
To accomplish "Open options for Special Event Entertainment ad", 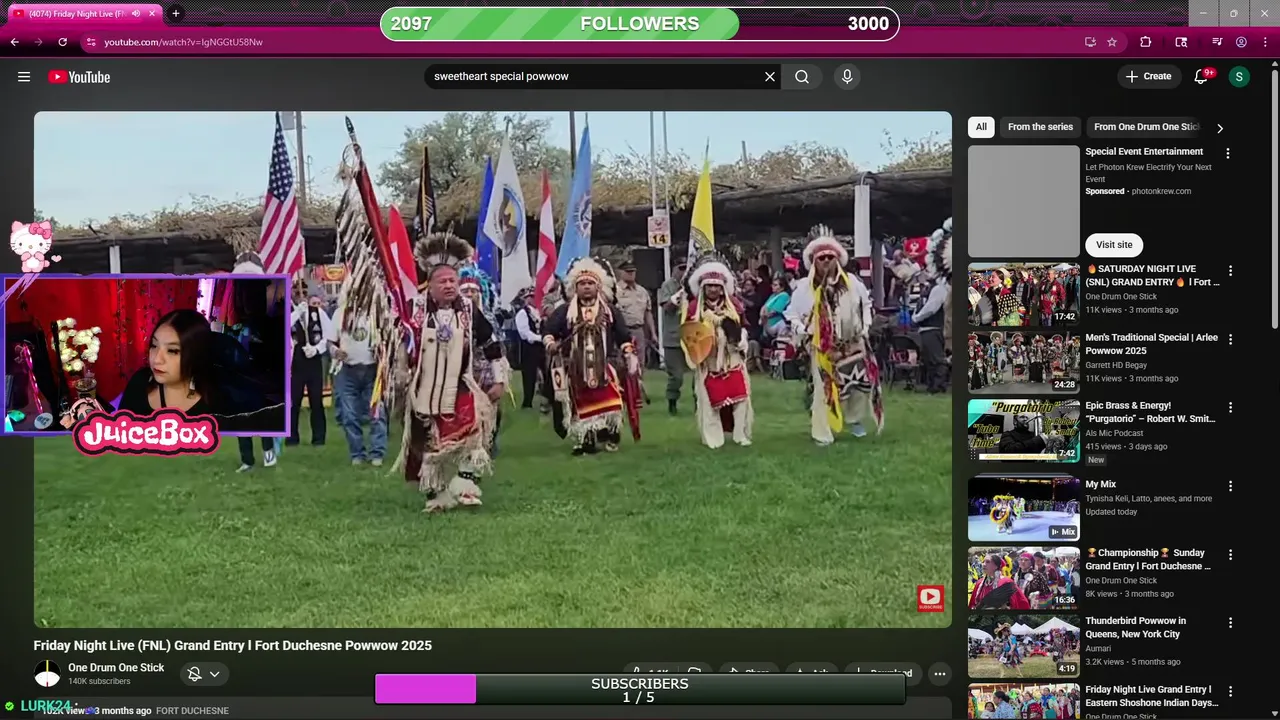I will [x=1228, y=154].
